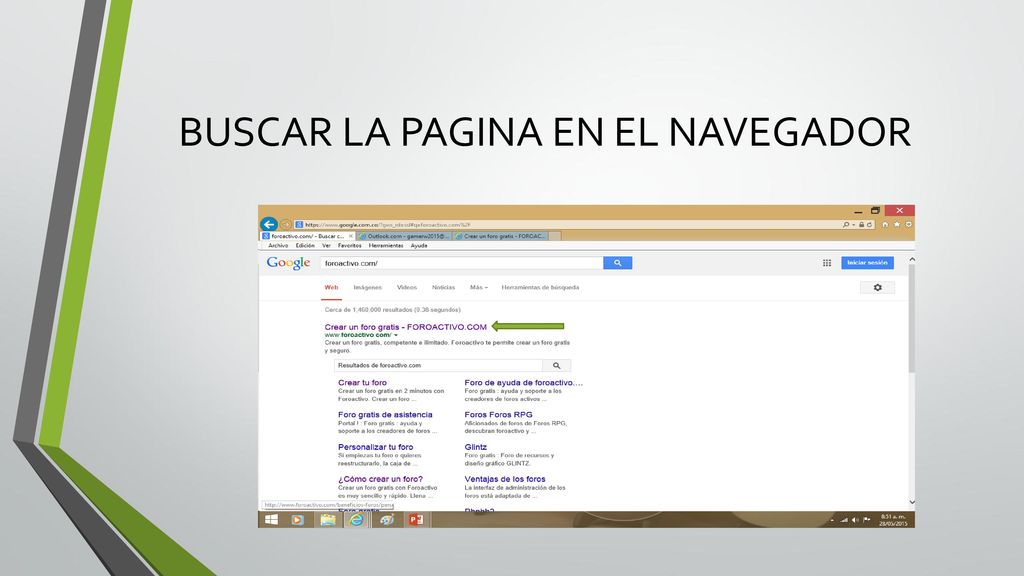This screenshot has height=576, width=1024.
Task: Open Foro de ayuda de foroactivo link
Action: [x=524, y=383]
